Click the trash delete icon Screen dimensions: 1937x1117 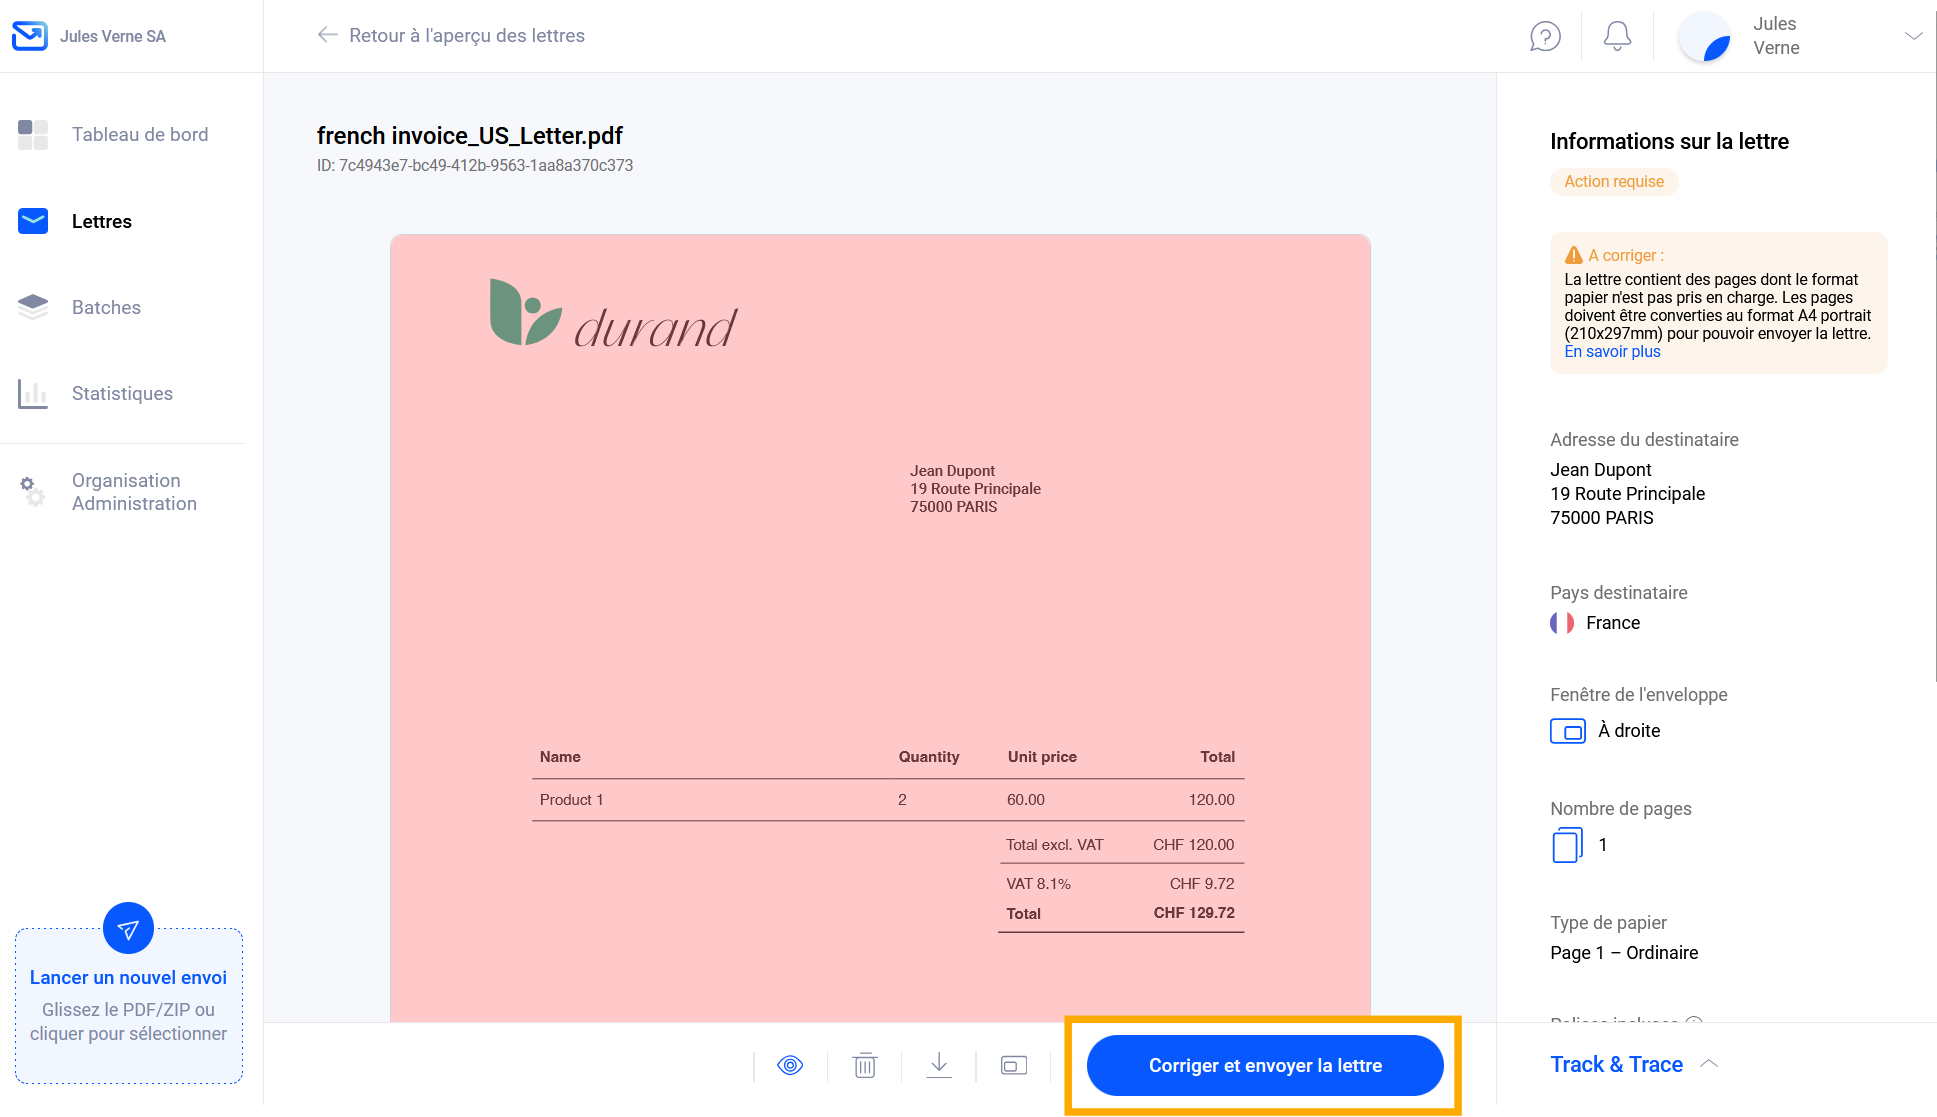865,1065
